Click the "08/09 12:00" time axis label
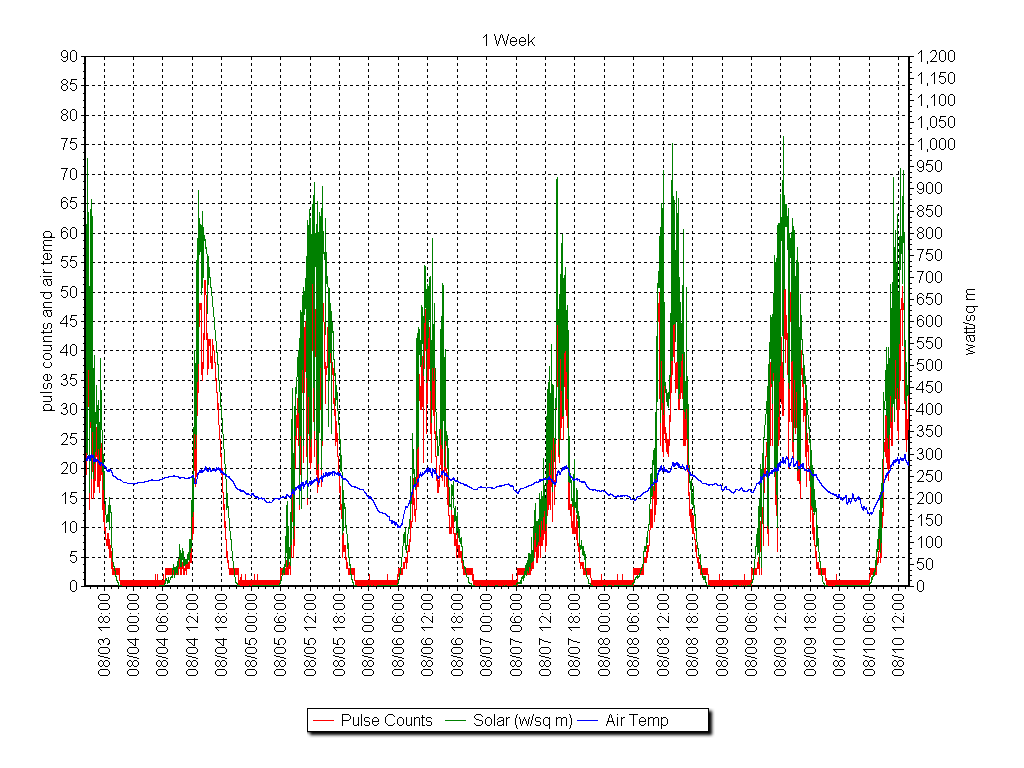The width and height of the screenshot is (1024, 768). (x=780, y=635)
